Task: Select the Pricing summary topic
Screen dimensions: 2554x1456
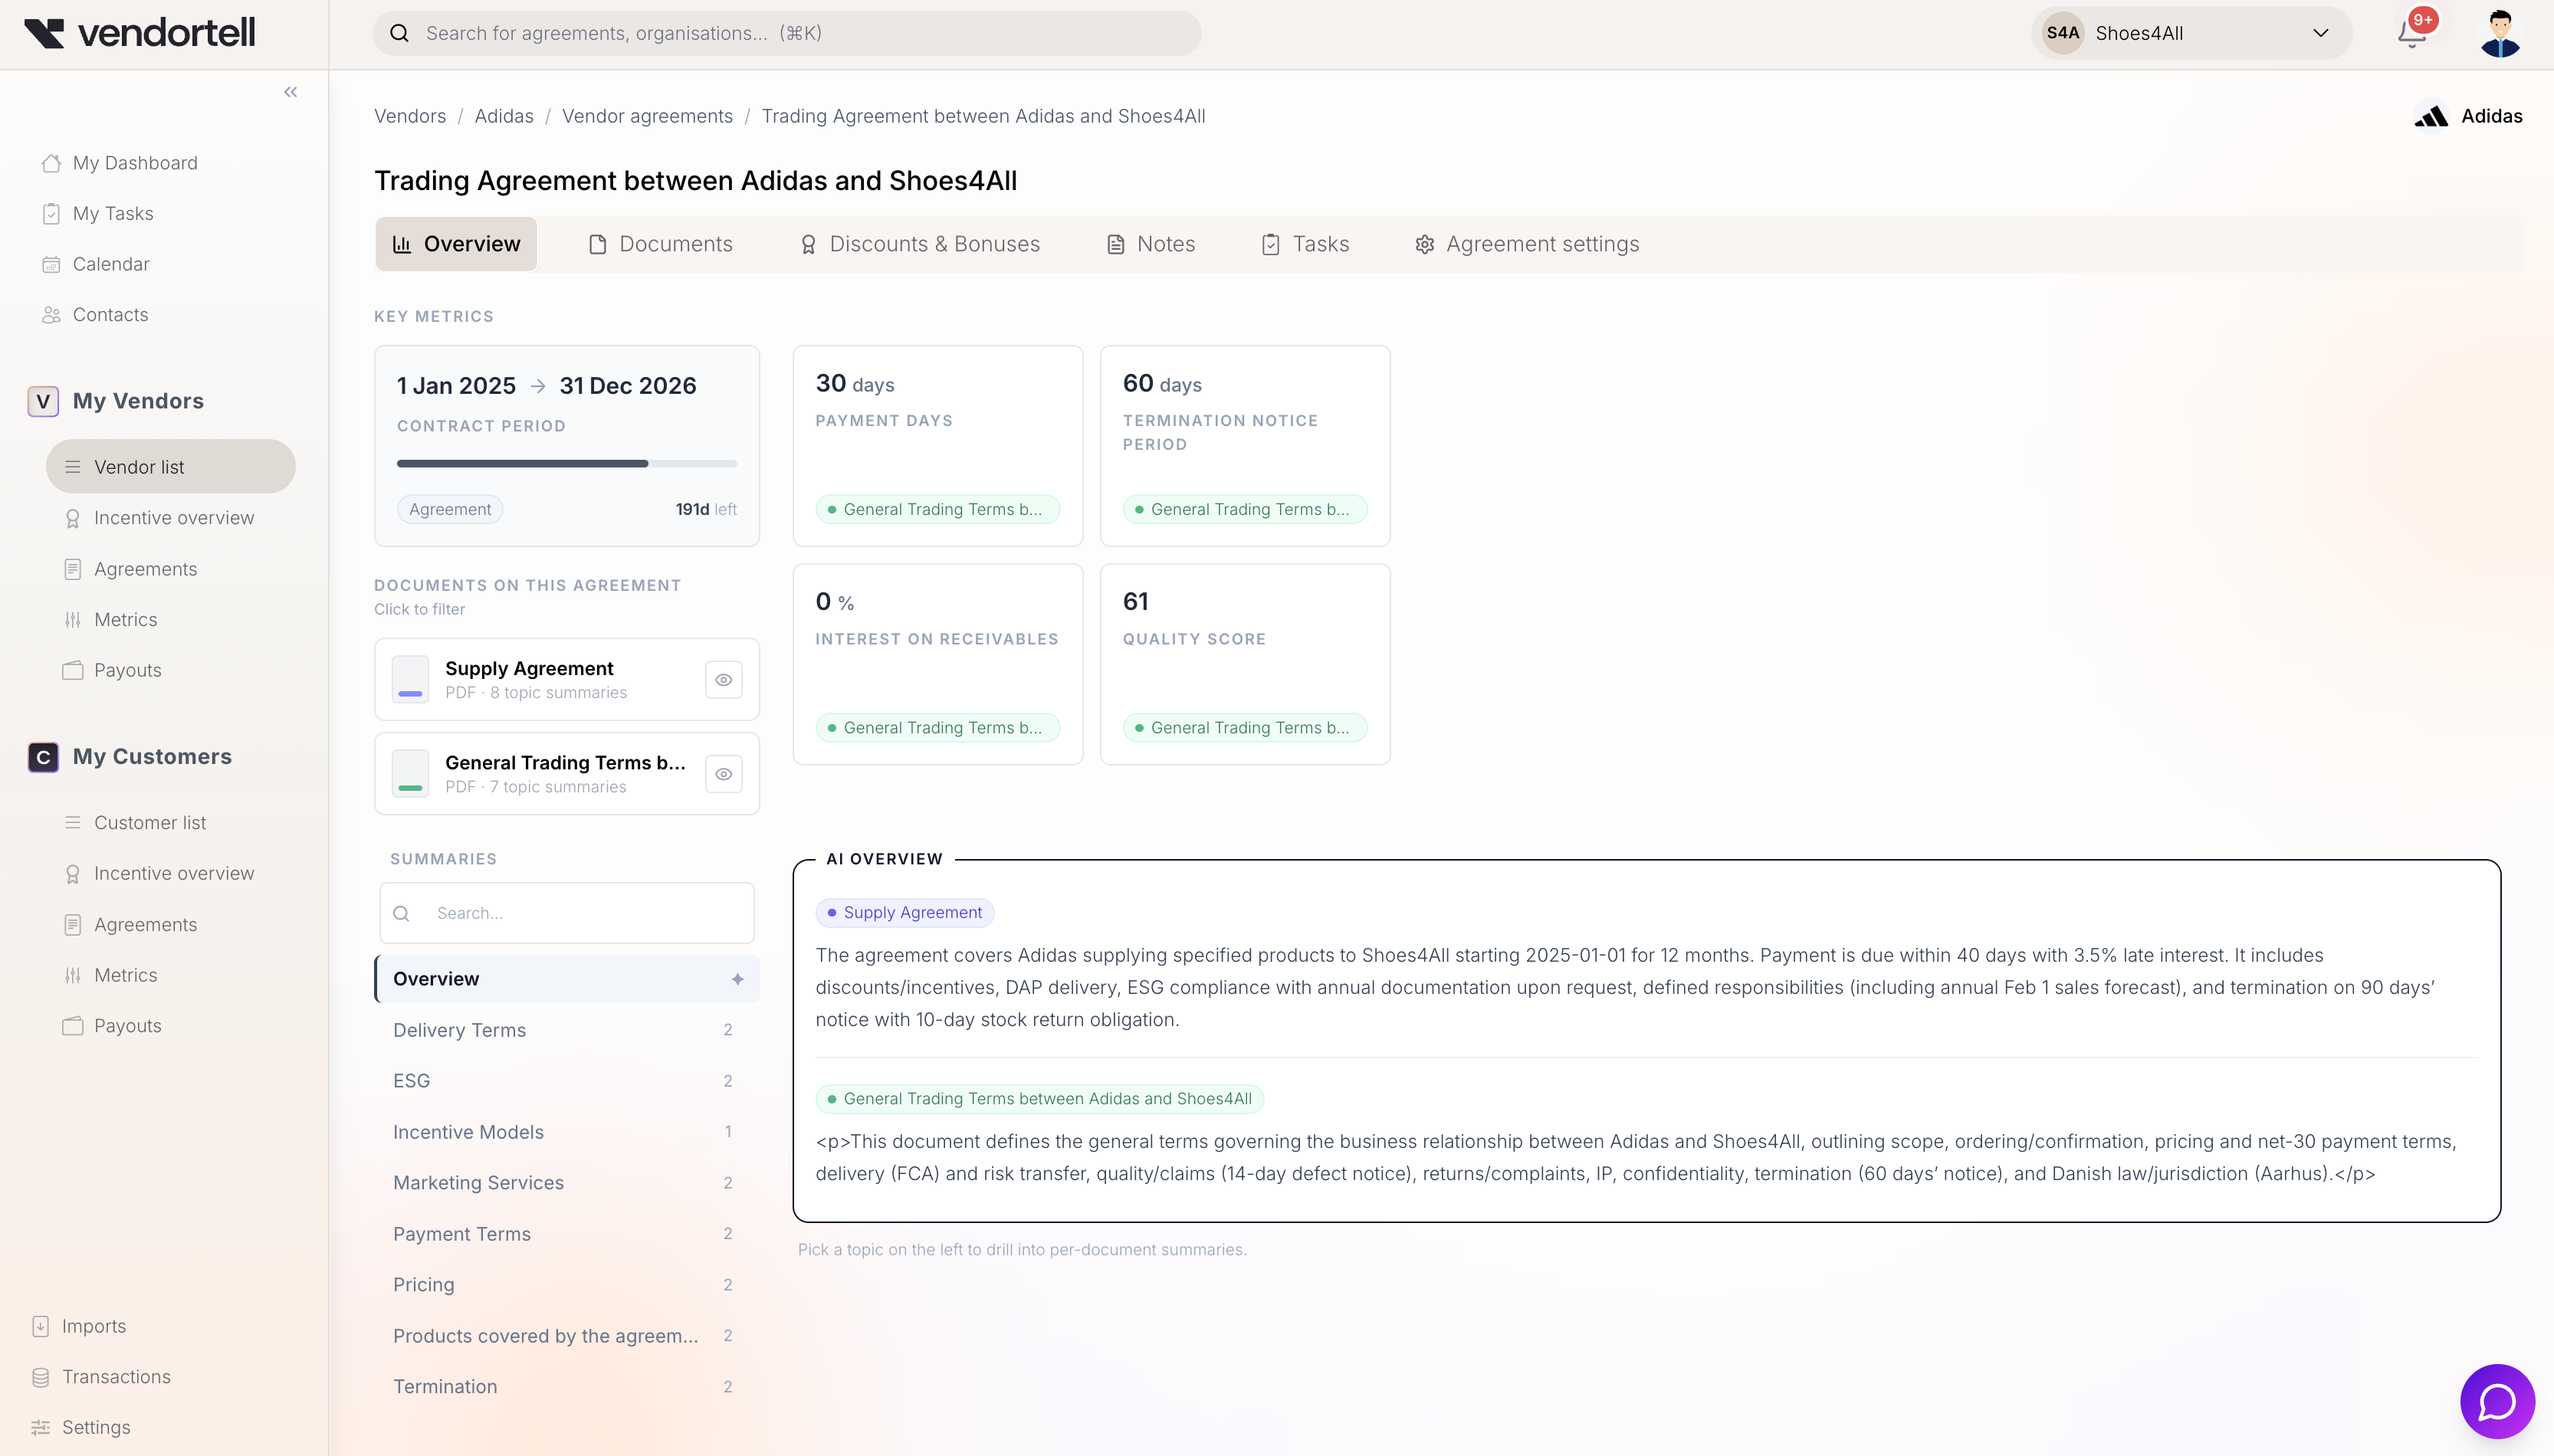Action: click(567, 1285)
